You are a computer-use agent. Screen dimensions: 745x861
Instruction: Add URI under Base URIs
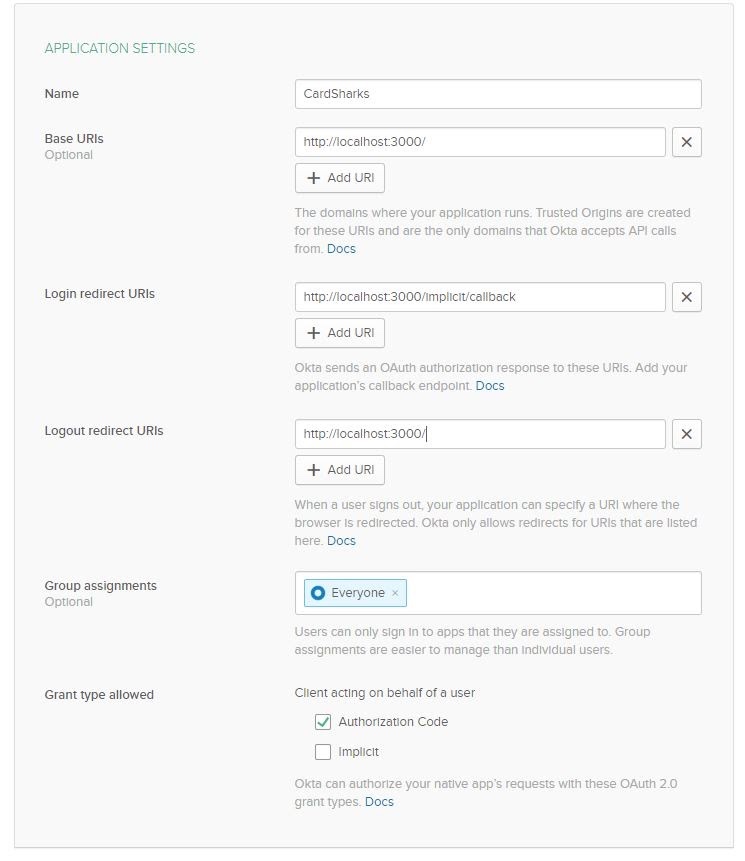pyautogui.click(x=340, y=178)
